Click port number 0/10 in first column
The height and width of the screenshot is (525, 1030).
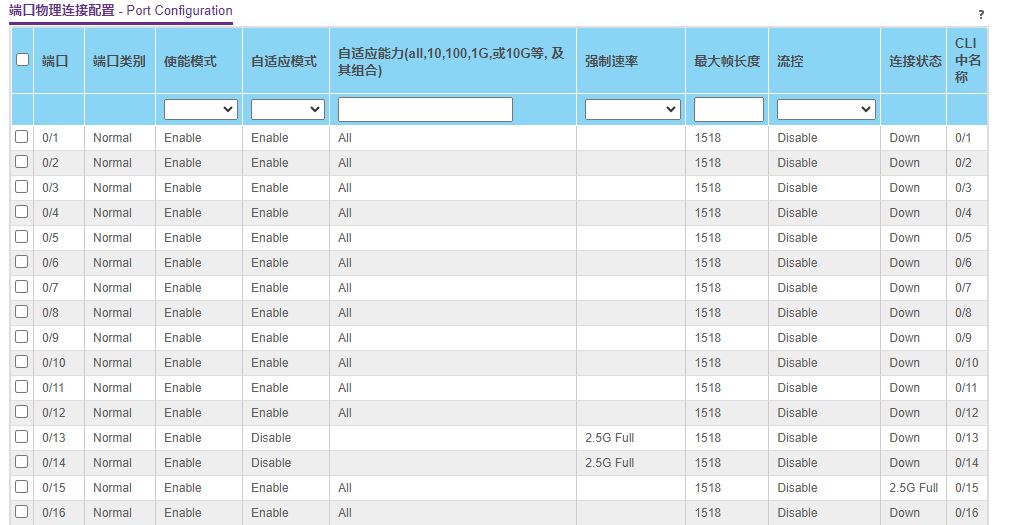54,363
